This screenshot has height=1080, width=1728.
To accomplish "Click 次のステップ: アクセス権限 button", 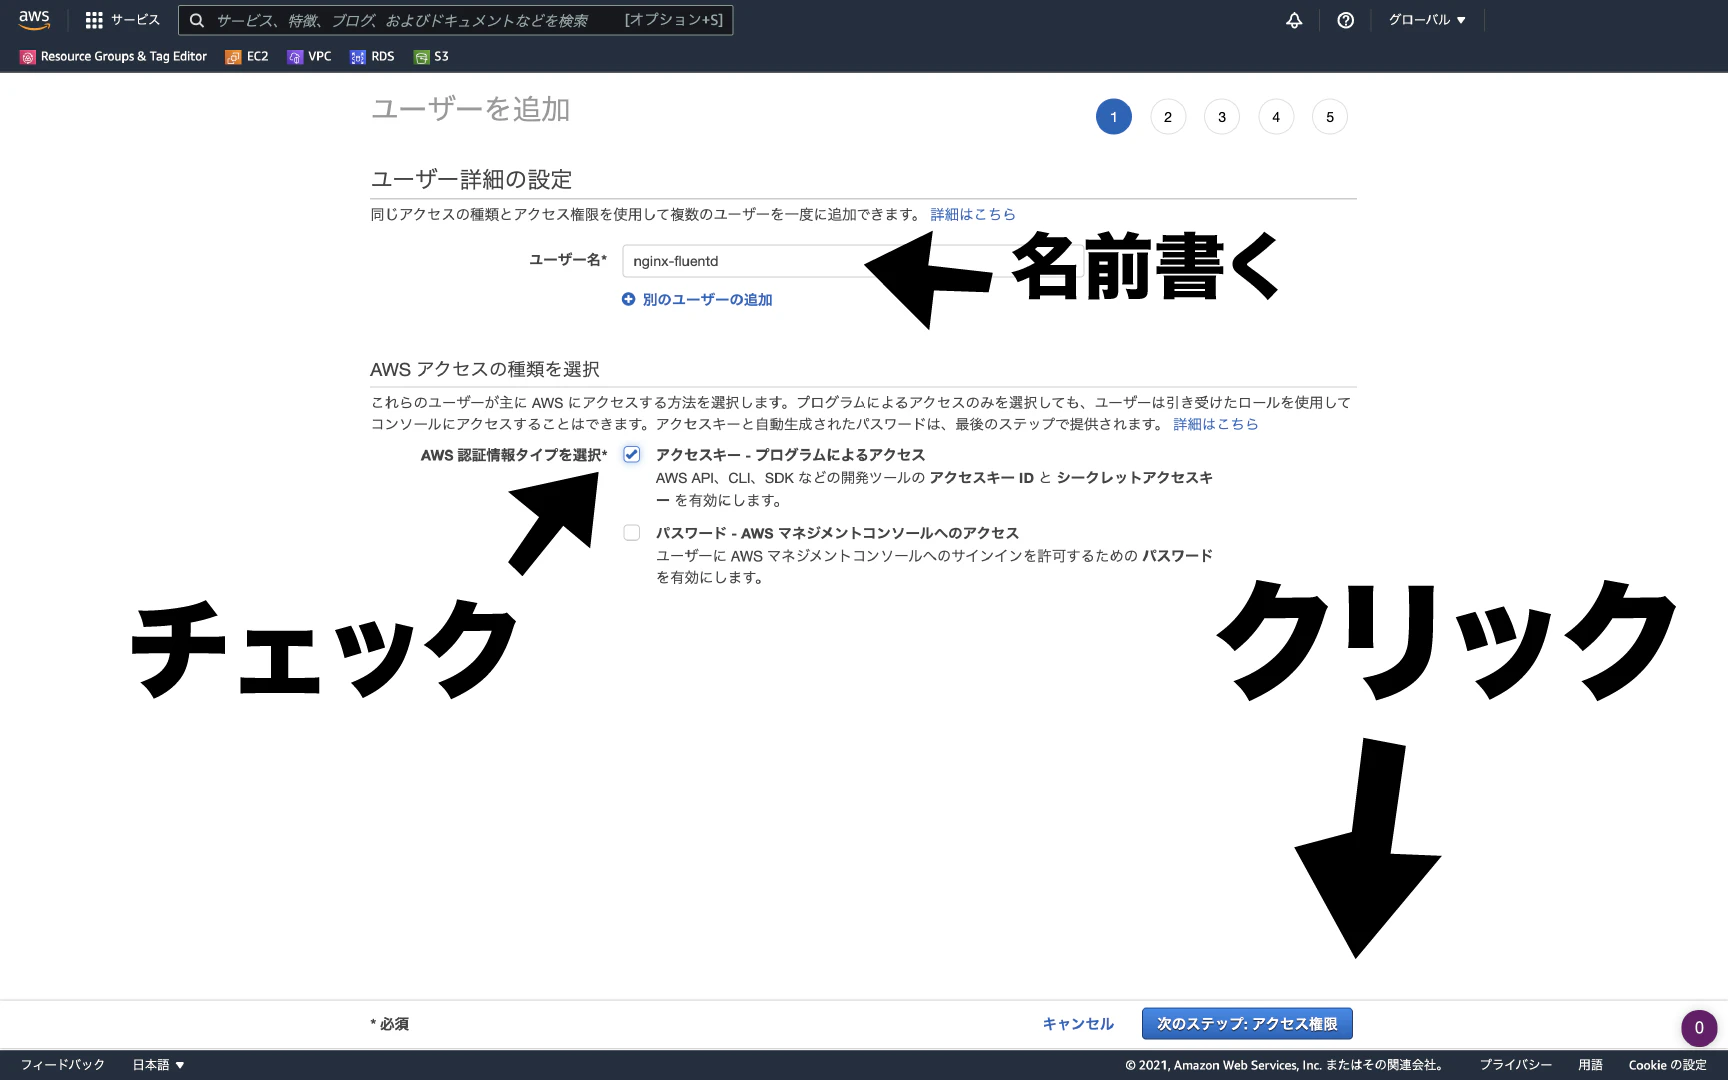I will 1247,1024.
